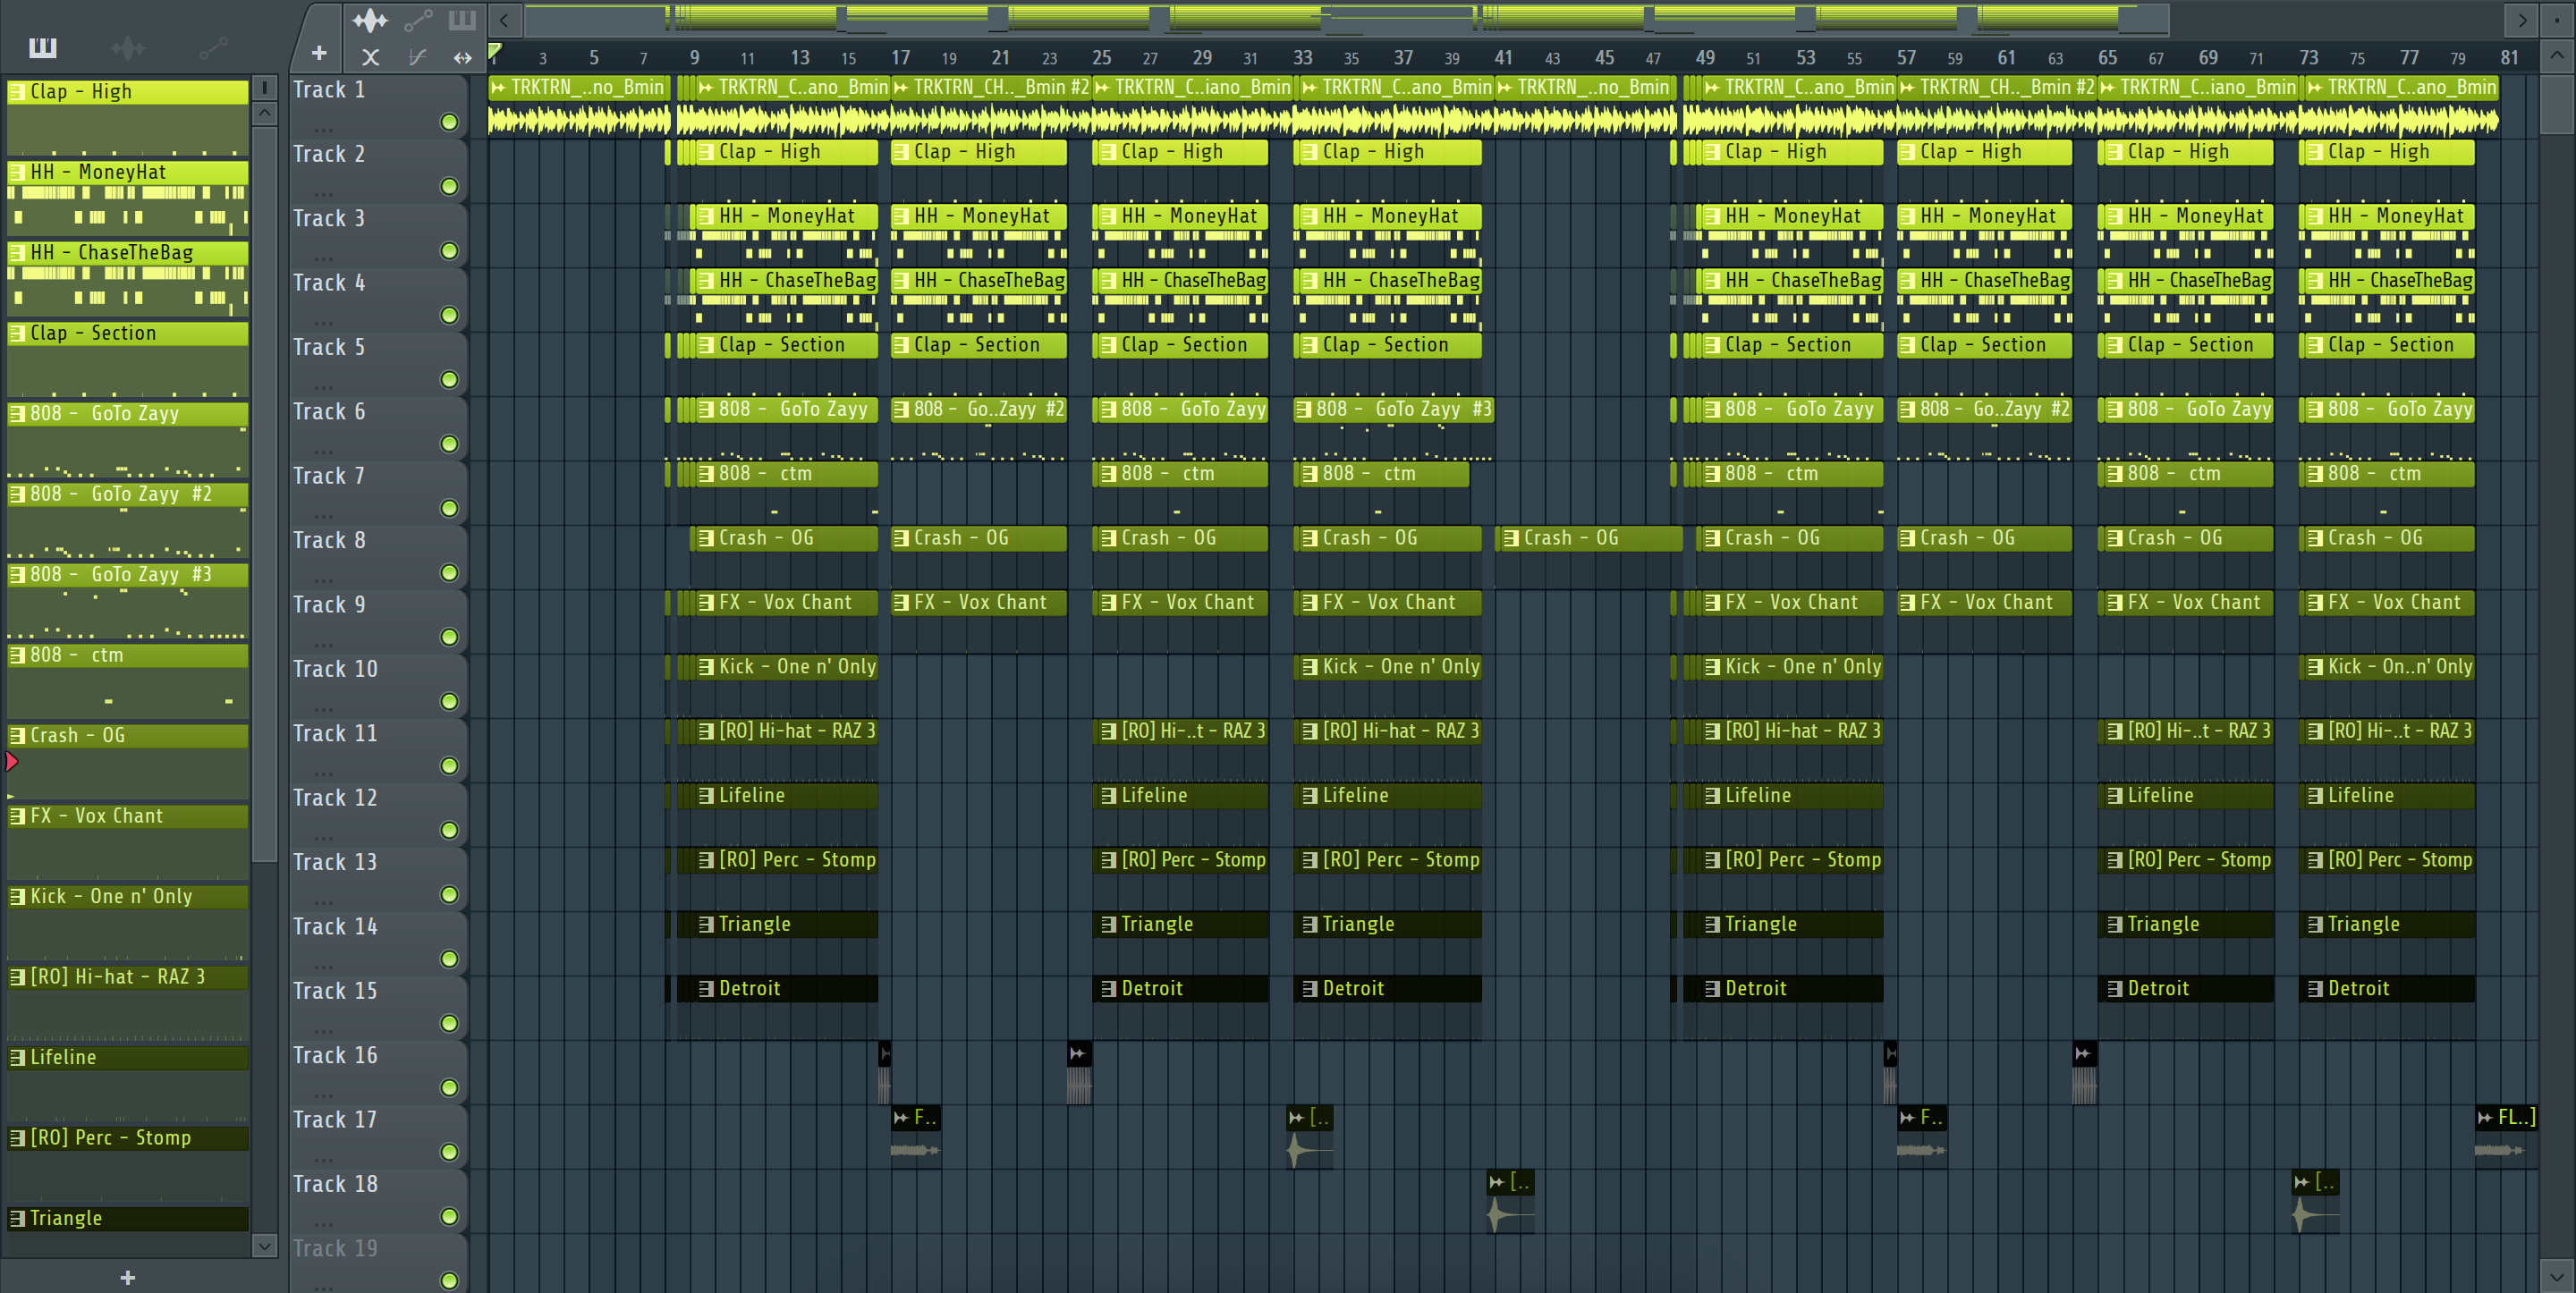Image resolution: width=2576 pixels, height=1293 pixels.
Task: Click the double-arrow stretch icon in the toolbar
Action: pyautogui.click(x=462, y=57)
